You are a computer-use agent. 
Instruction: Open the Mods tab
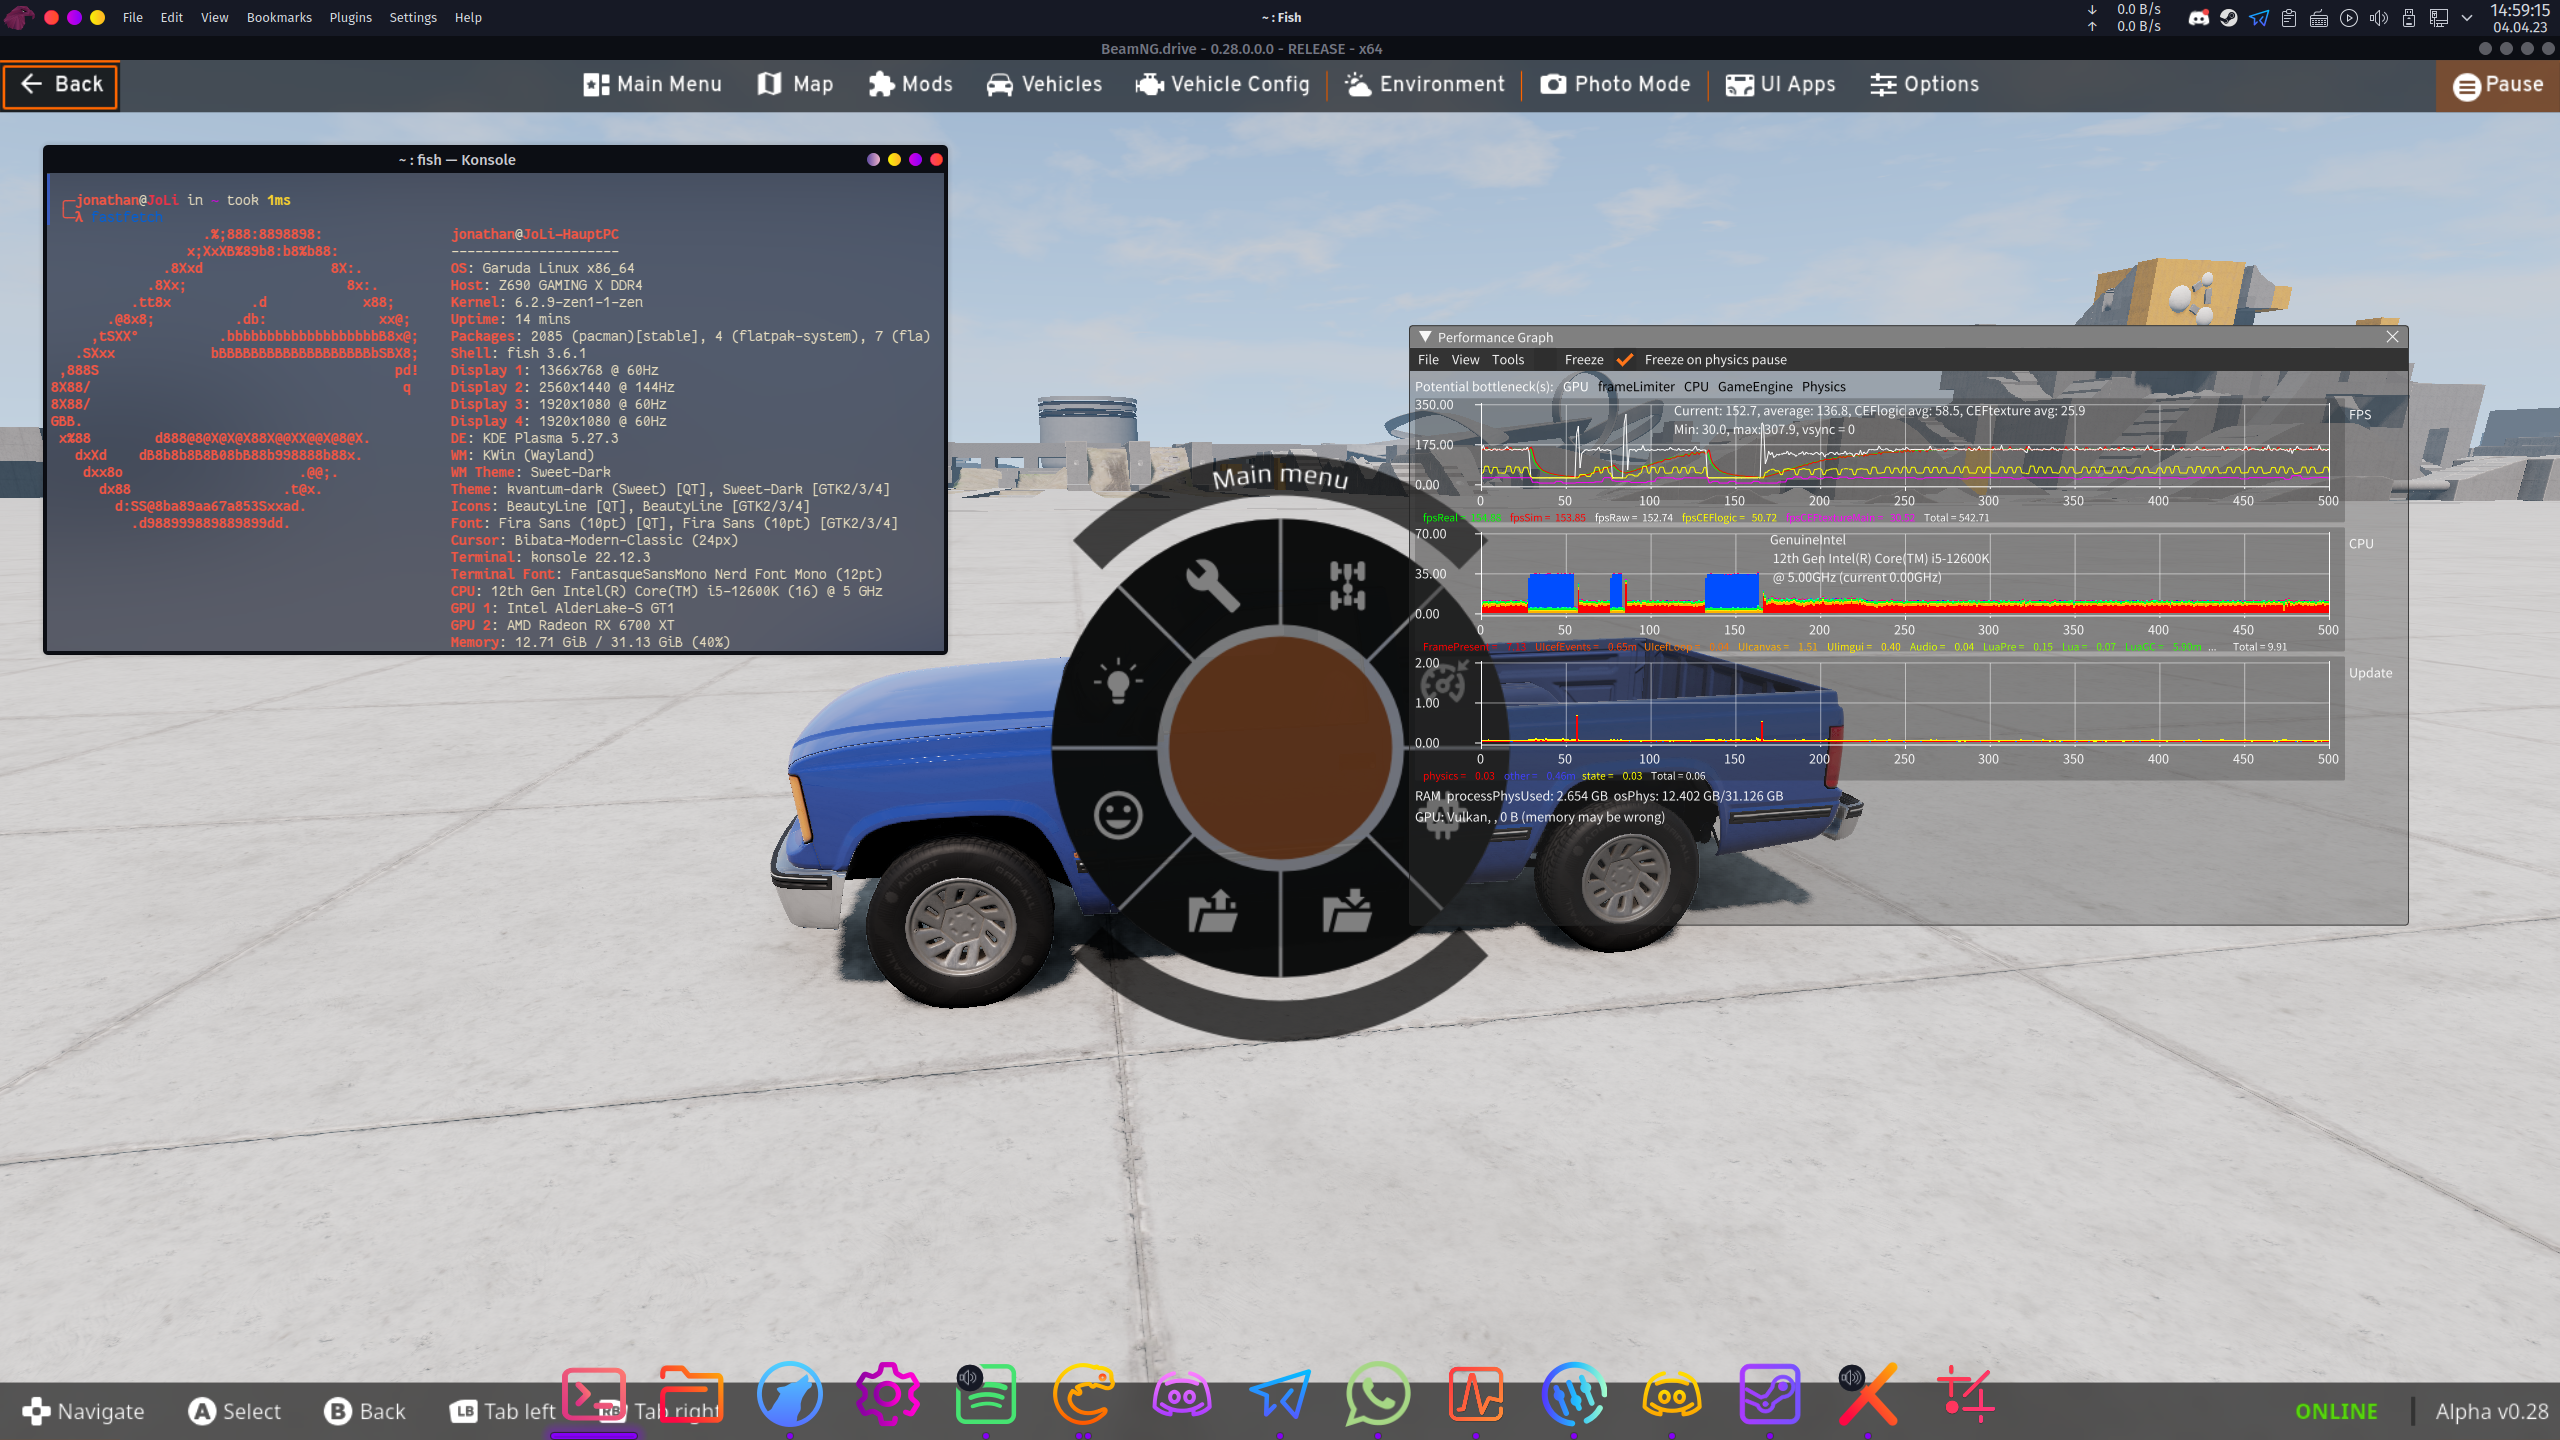point(911,85)
